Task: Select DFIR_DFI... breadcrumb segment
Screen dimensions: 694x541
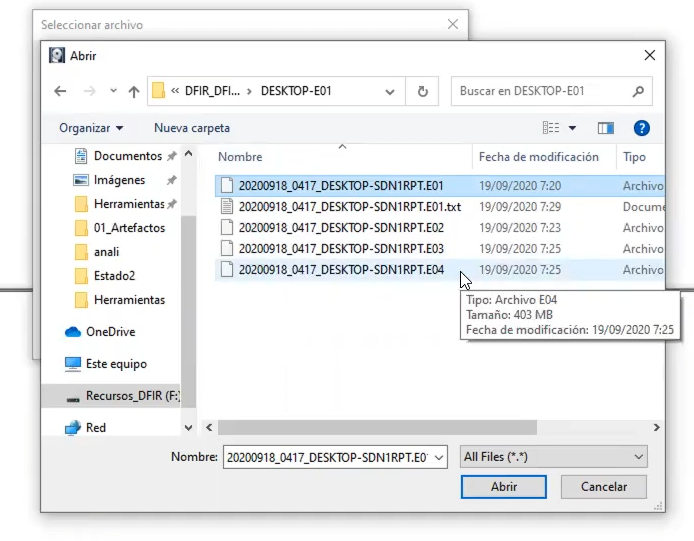Action: coord(212,91)
